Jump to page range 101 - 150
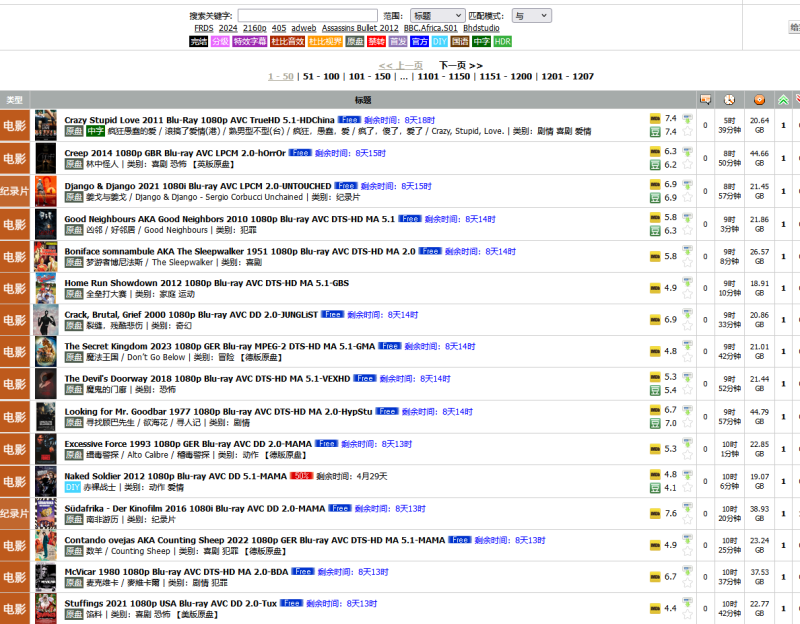 pos(369,77)
